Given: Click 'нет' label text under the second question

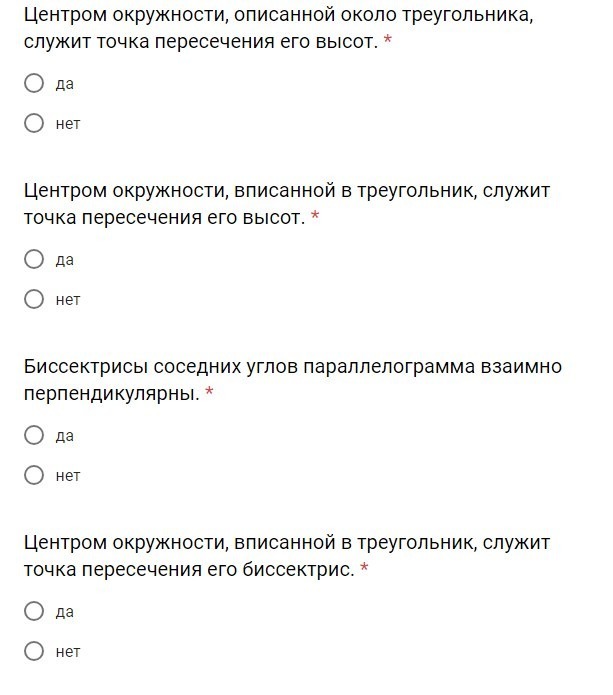Looking at the screenshot, I should (x=68, y=301).
